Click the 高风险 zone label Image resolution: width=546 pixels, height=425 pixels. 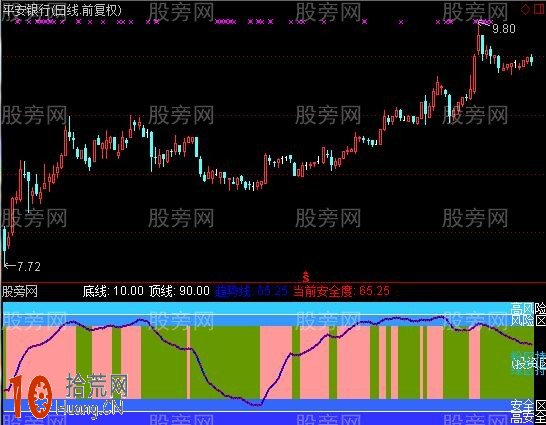(x=528, y=308)
